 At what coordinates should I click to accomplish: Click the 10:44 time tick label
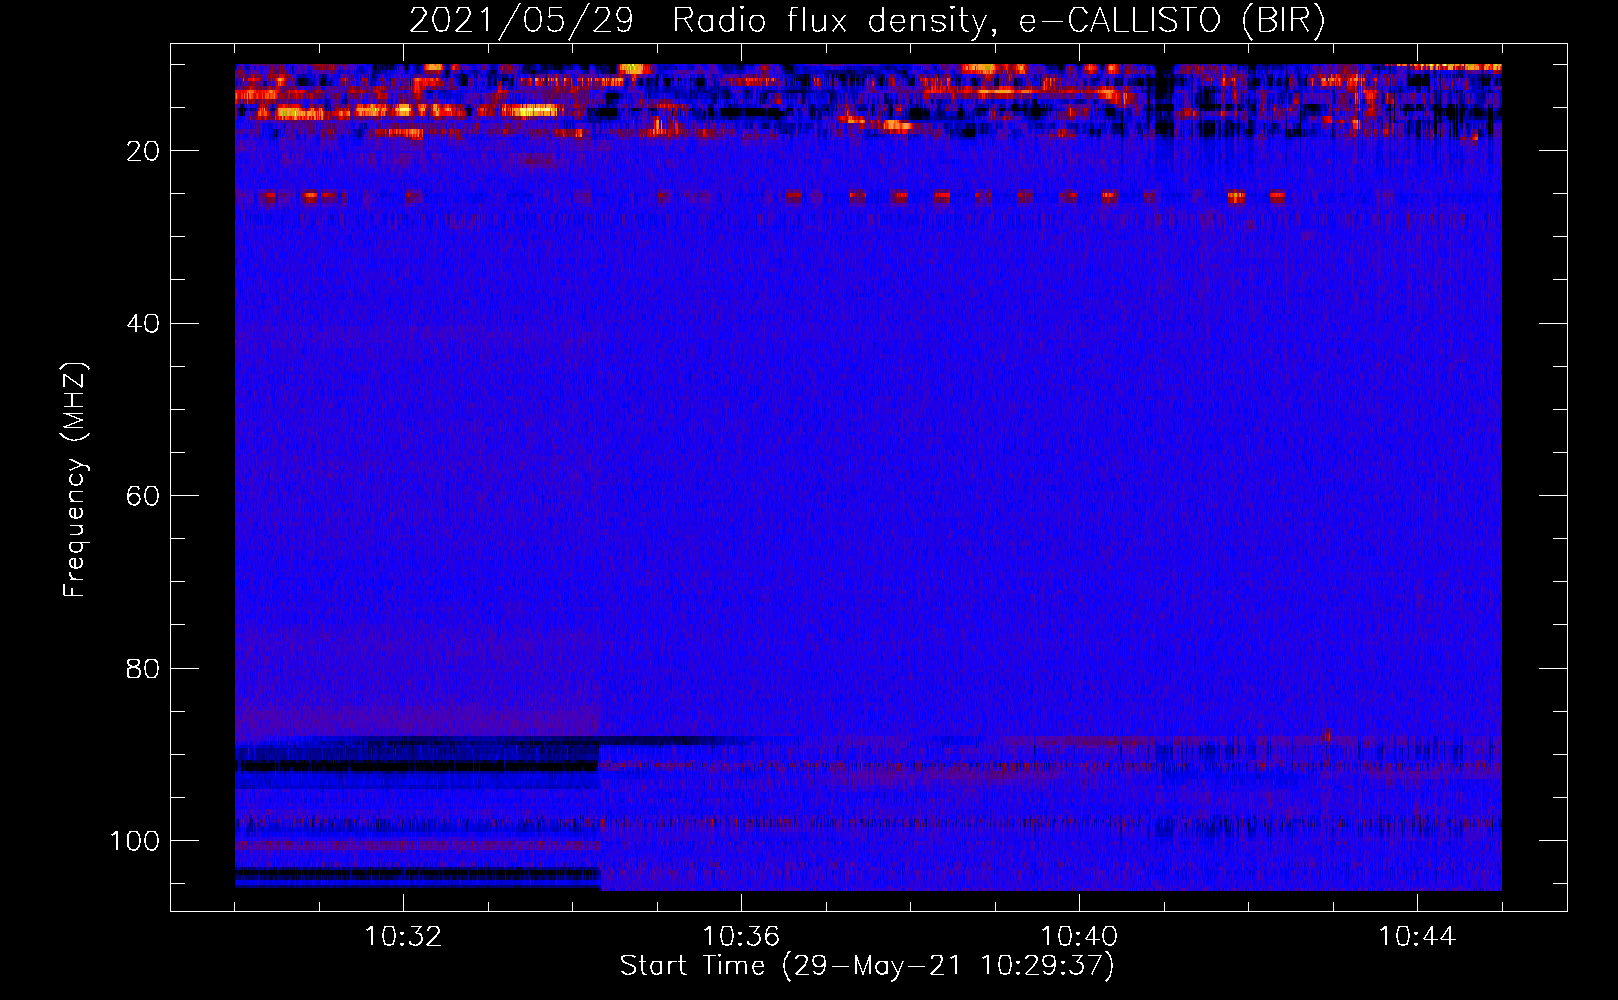coord(1417,937)
